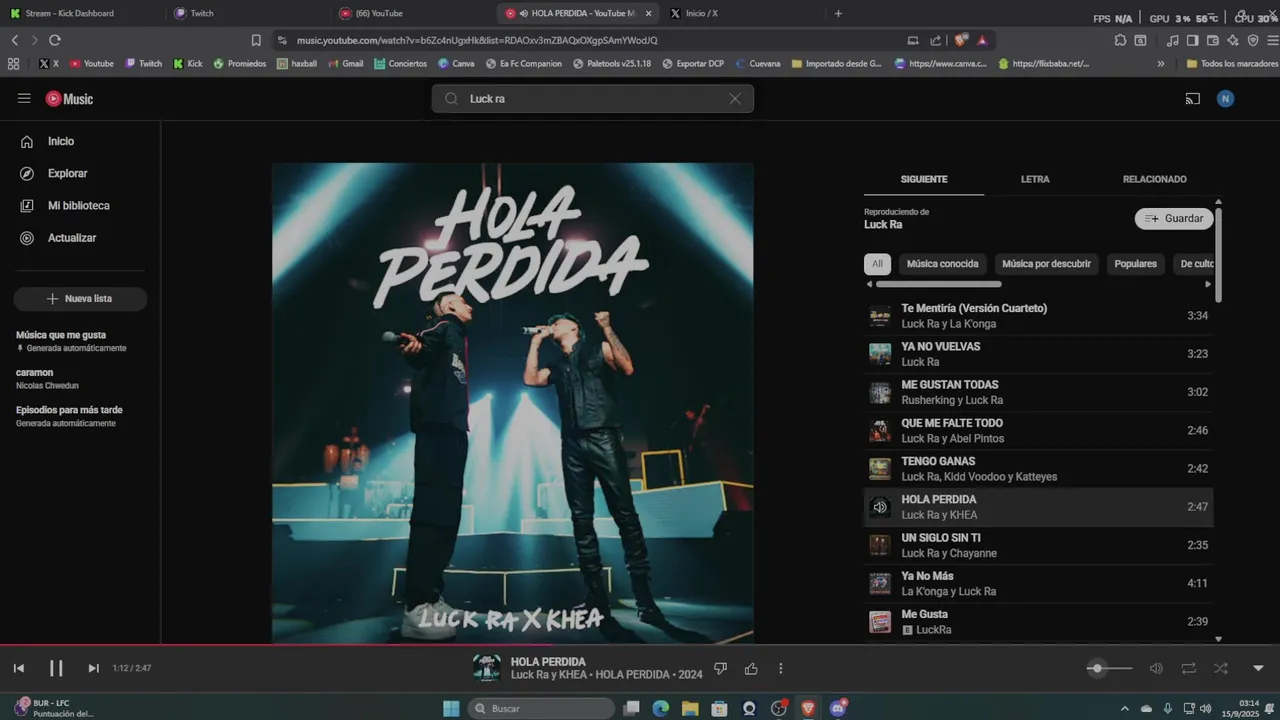Open the account avatar menu
This screenshot has height=720, width=1280.
click(1226, 98)
